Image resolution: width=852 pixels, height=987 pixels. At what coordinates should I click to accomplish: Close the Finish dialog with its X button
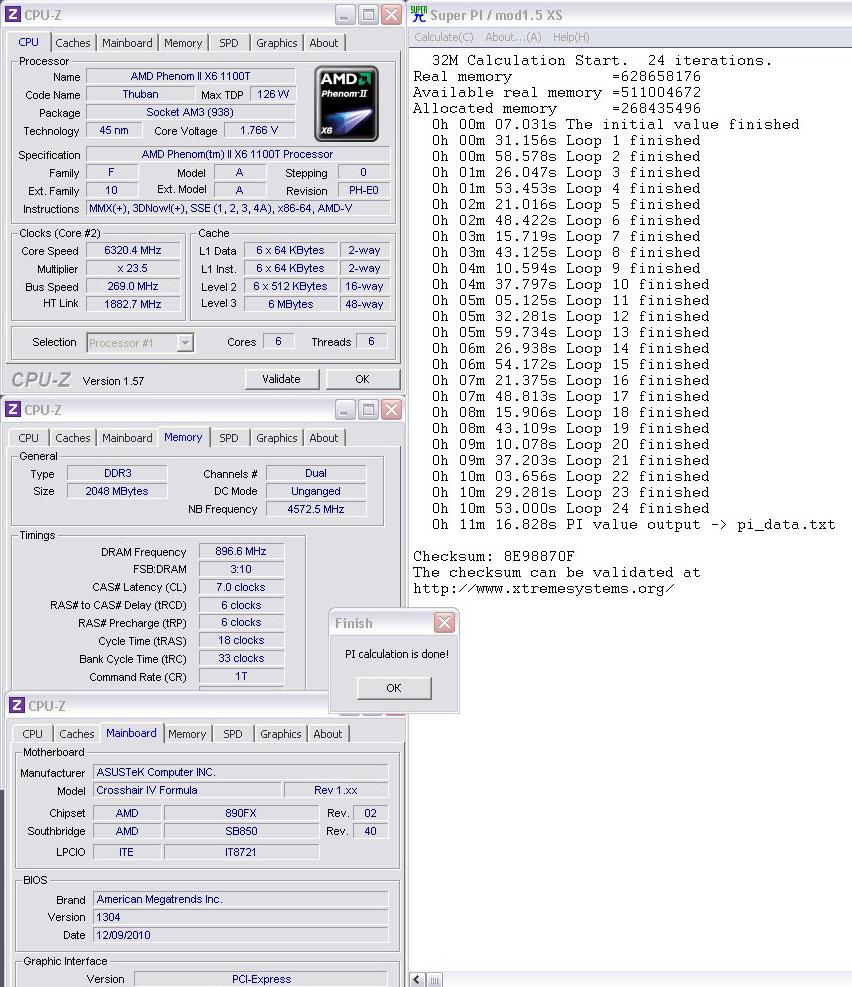point(444,623)
